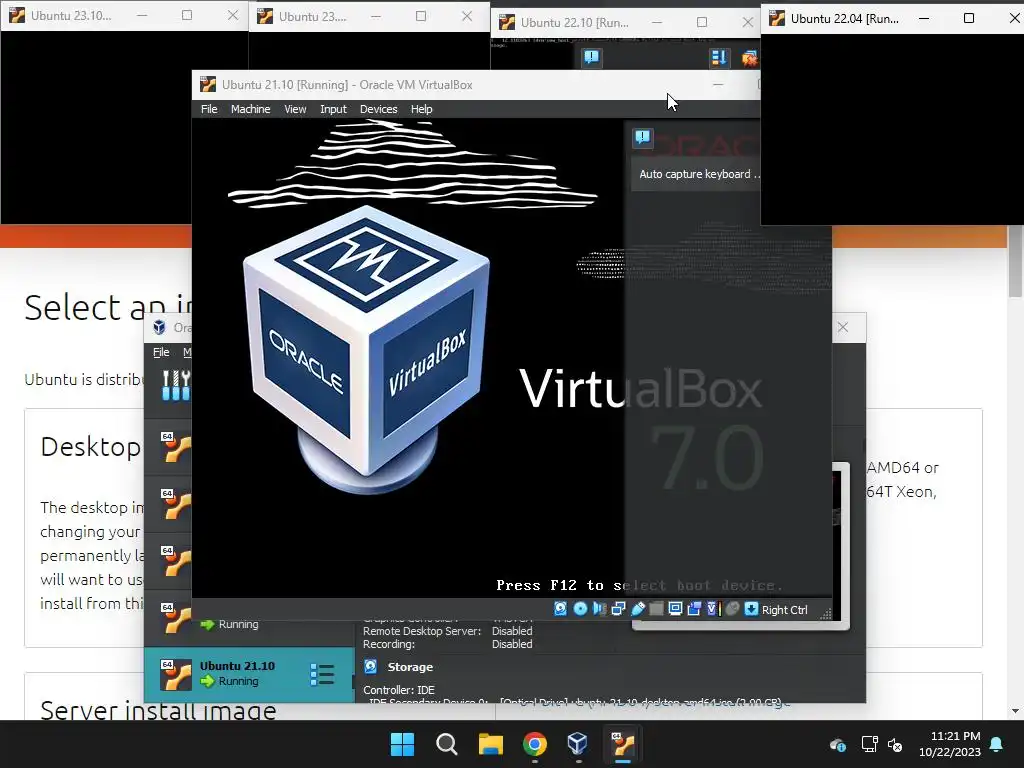
Task: Select the third VM entry in the Manager list
Action: (168, 561)
